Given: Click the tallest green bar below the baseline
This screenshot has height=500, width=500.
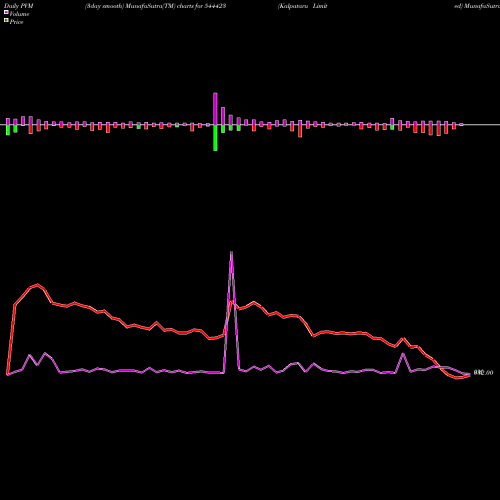Looking at the screenshot, I should (x=215, y=138).
